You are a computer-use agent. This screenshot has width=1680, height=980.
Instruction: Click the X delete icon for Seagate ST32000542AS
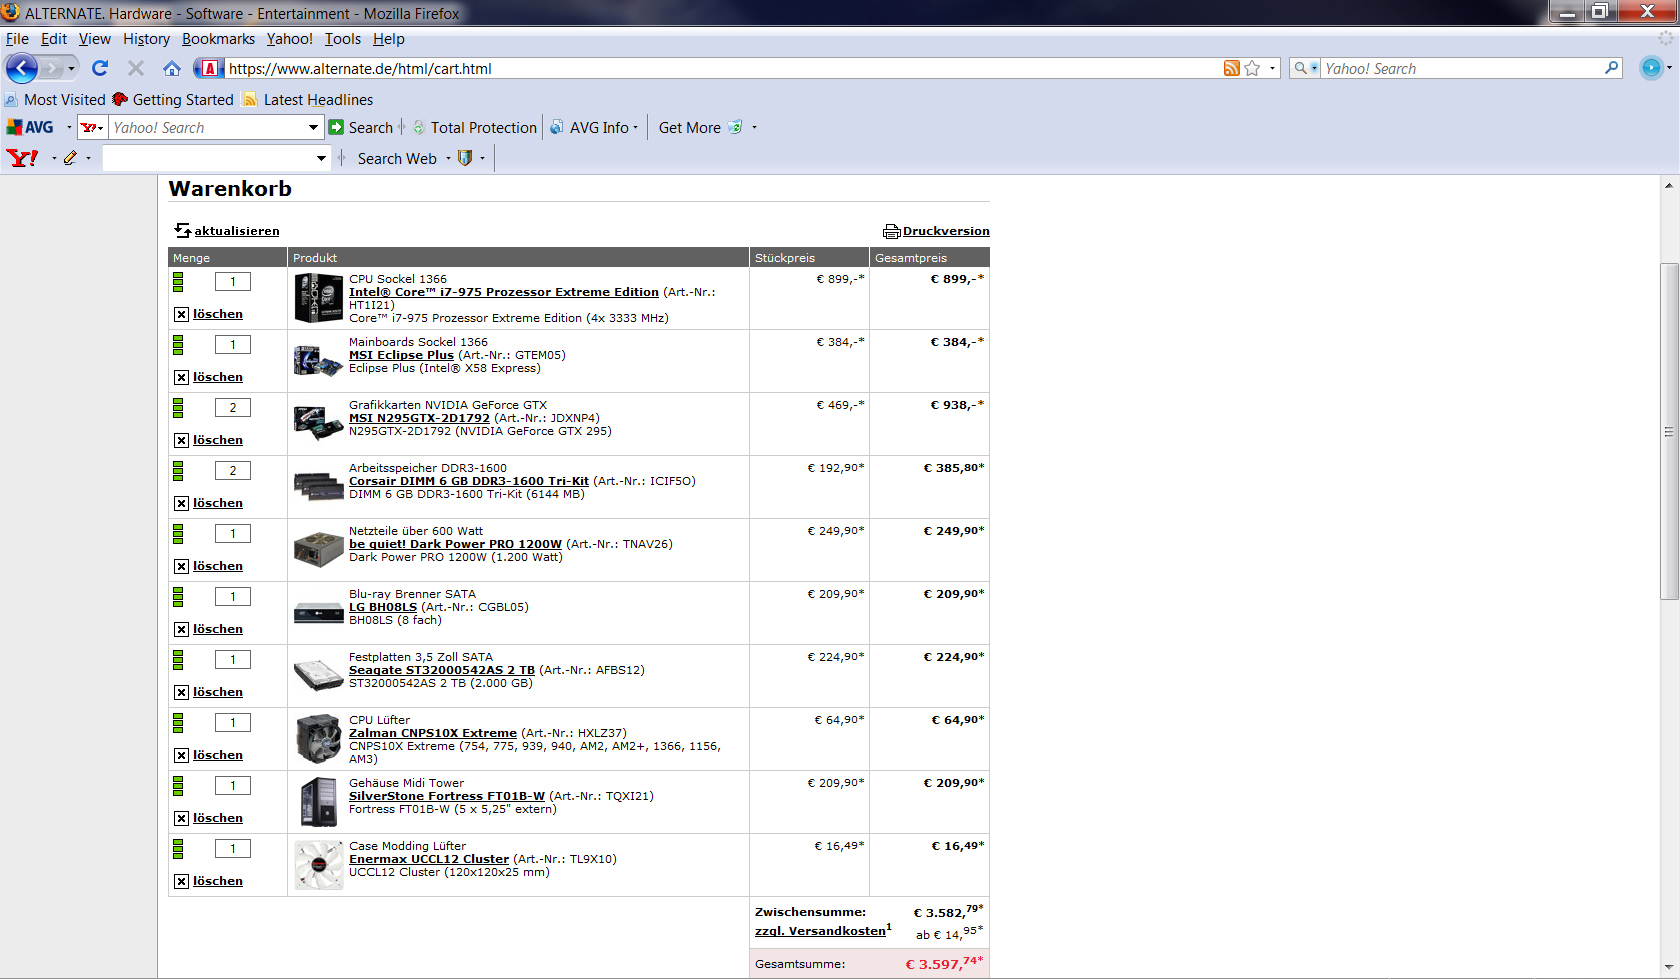tap(181, 692)
